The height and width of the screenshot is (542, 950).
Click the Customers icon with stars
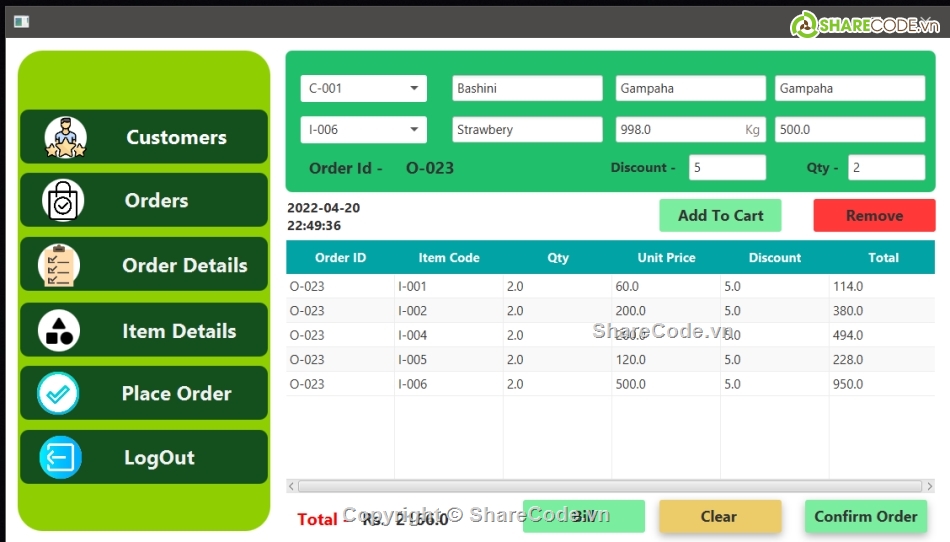[x=66, y=138]
